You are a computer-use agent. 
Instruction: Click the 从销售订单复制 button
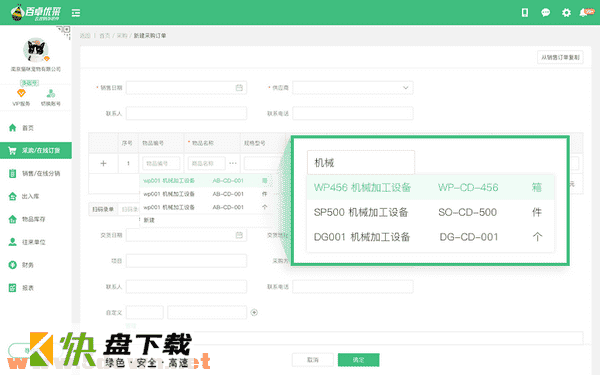(x=560, y=57)
